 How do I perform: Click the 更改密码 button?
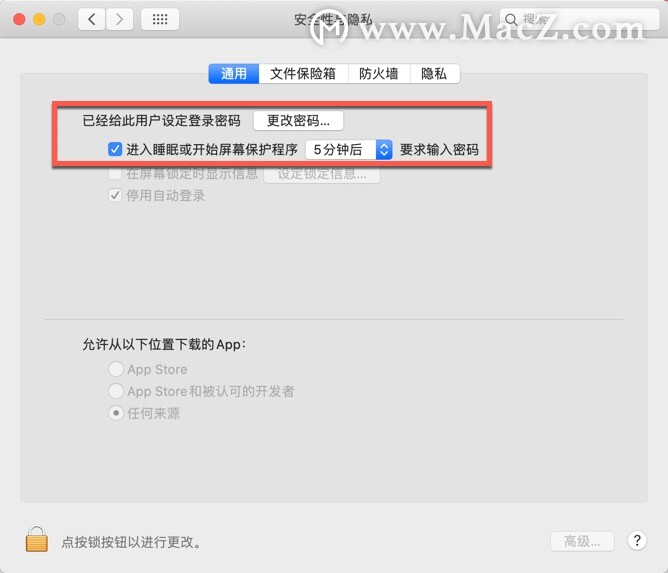click(x=298, y=121)
